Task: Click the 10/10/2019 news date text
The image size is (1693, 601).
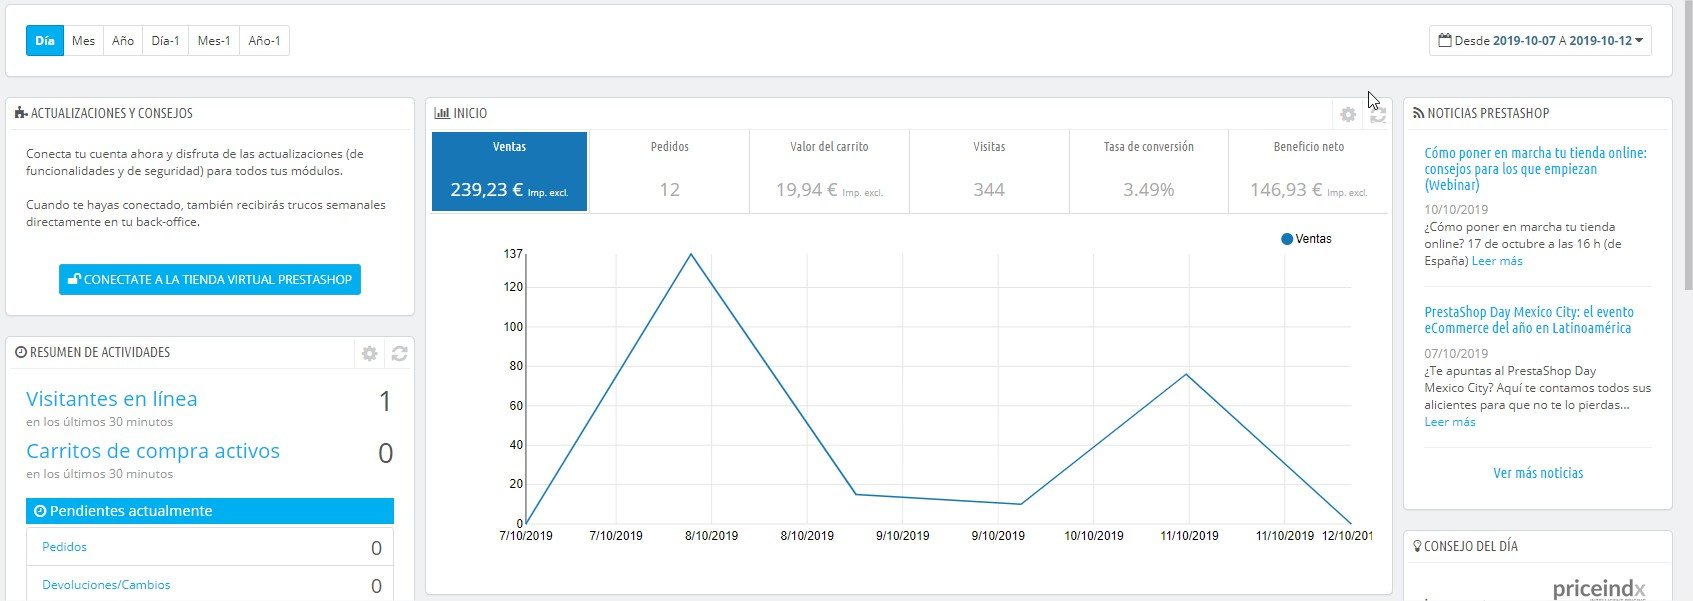Action: coord(1456,210)
